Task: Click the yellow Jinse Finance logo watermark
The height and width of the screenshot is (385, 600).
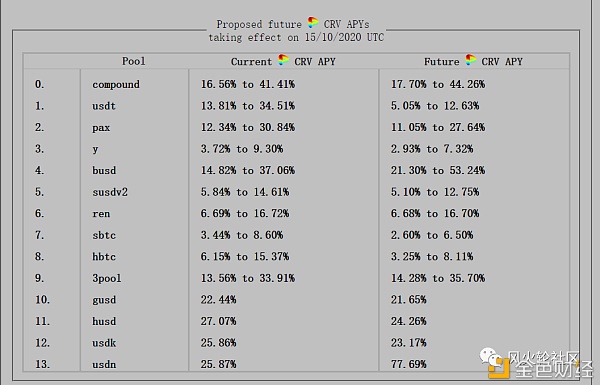Action: [499, 368]
